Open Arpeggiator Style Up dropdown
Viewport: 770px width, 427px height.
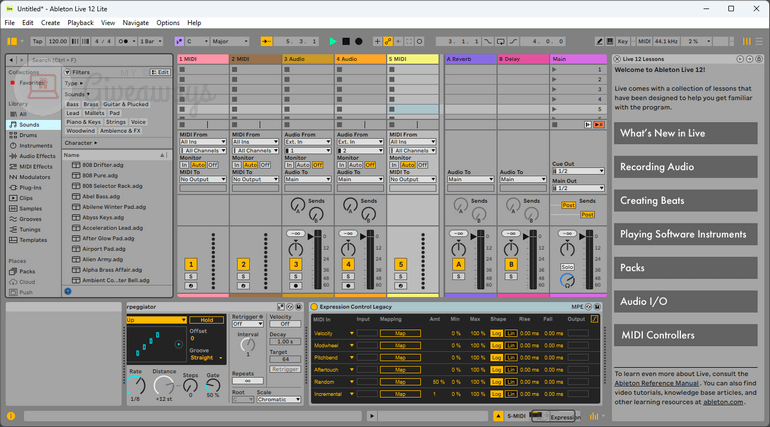tap(156, 320)
